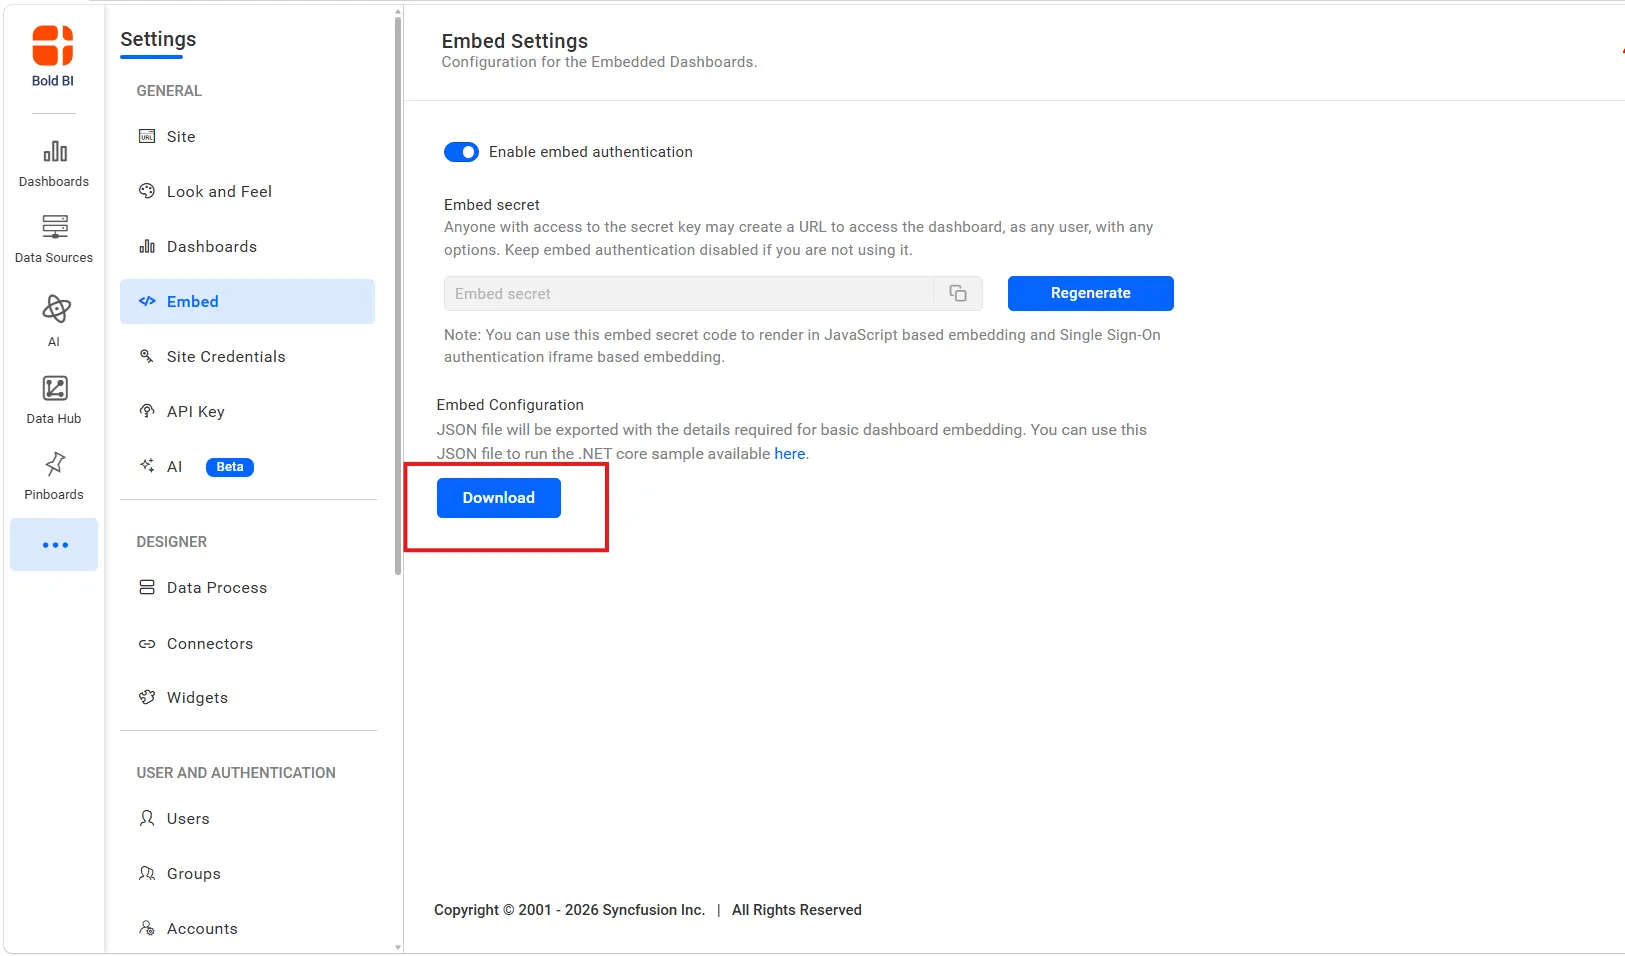Open Data Hub in the left rail

(x=54, y=400)
